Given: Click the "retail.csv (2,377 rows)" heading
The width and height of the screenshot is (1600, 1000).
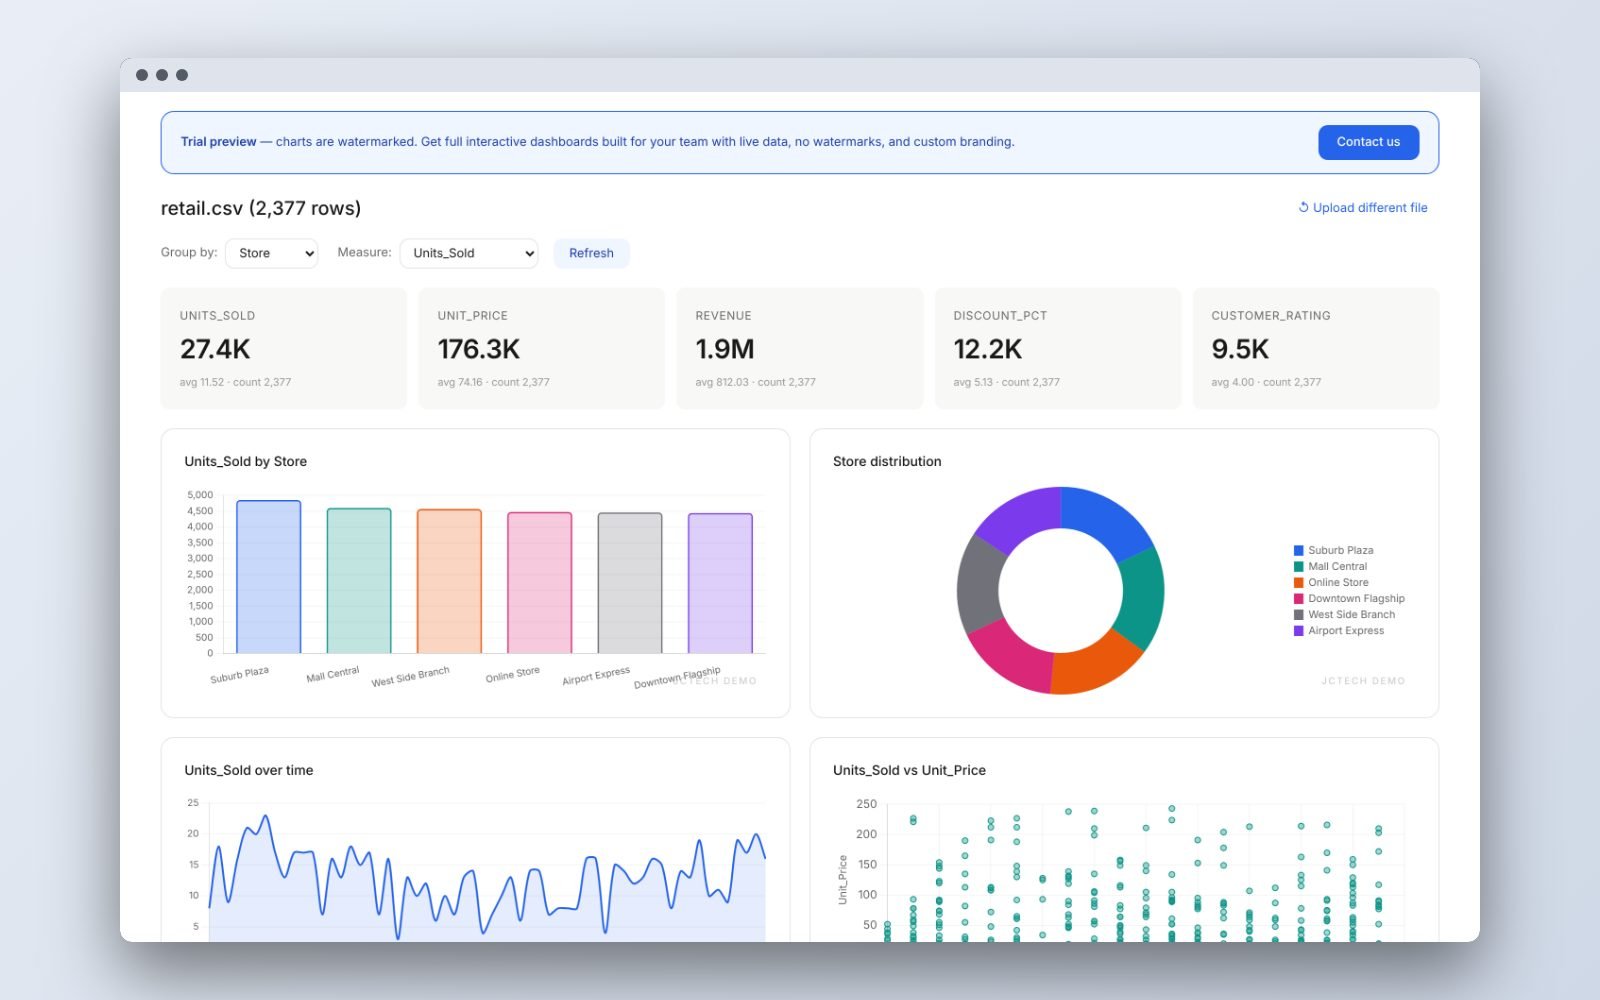Looking at the screenshot, I should click(x=261, y=208).
